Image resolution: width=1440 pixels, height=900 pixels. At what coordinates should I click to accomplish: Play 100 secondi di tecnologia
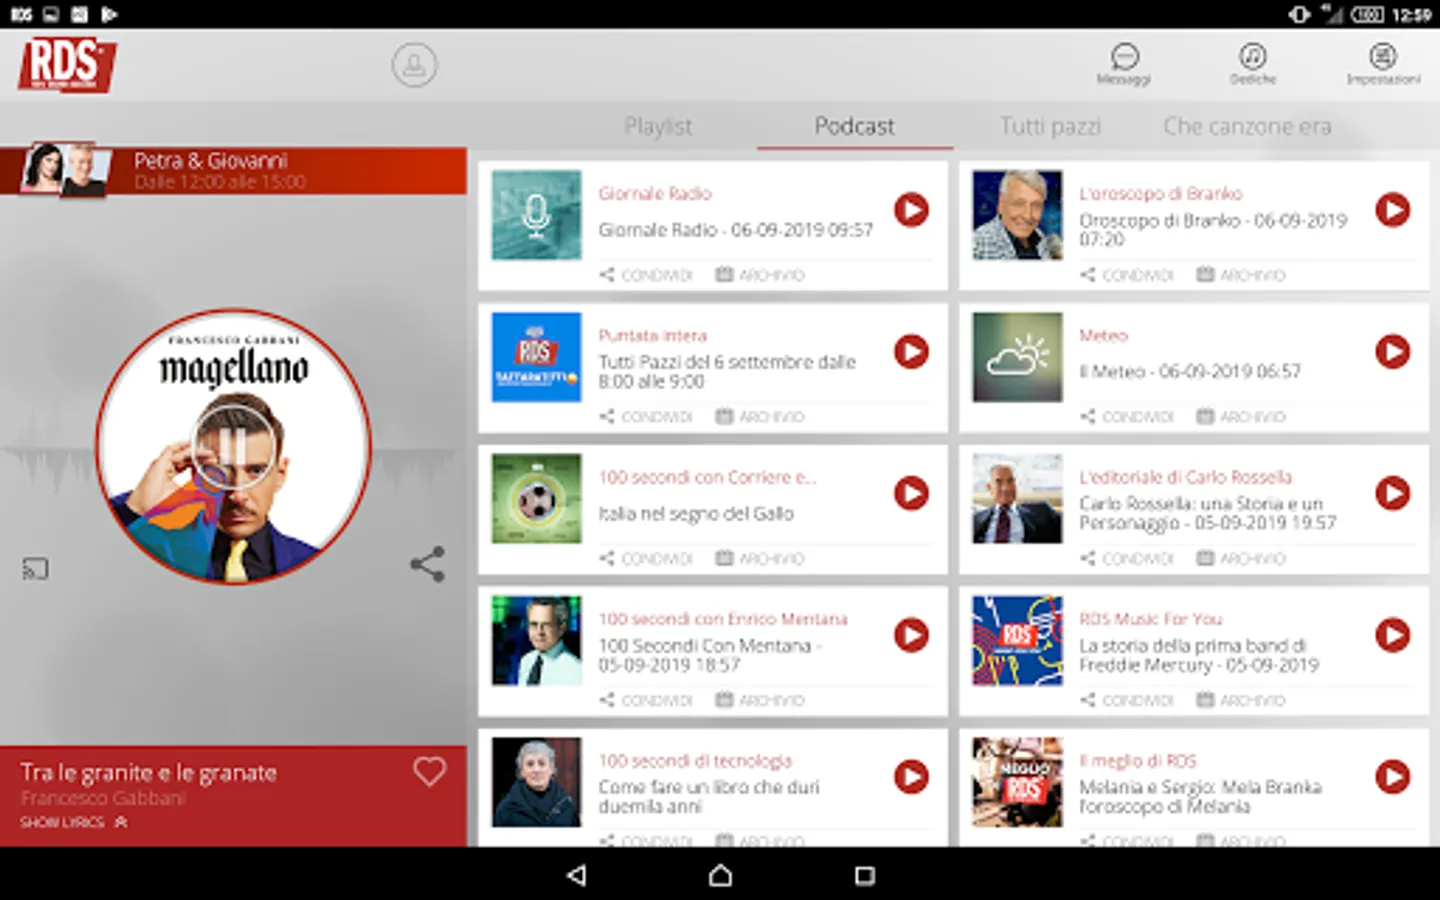point(911,778)
